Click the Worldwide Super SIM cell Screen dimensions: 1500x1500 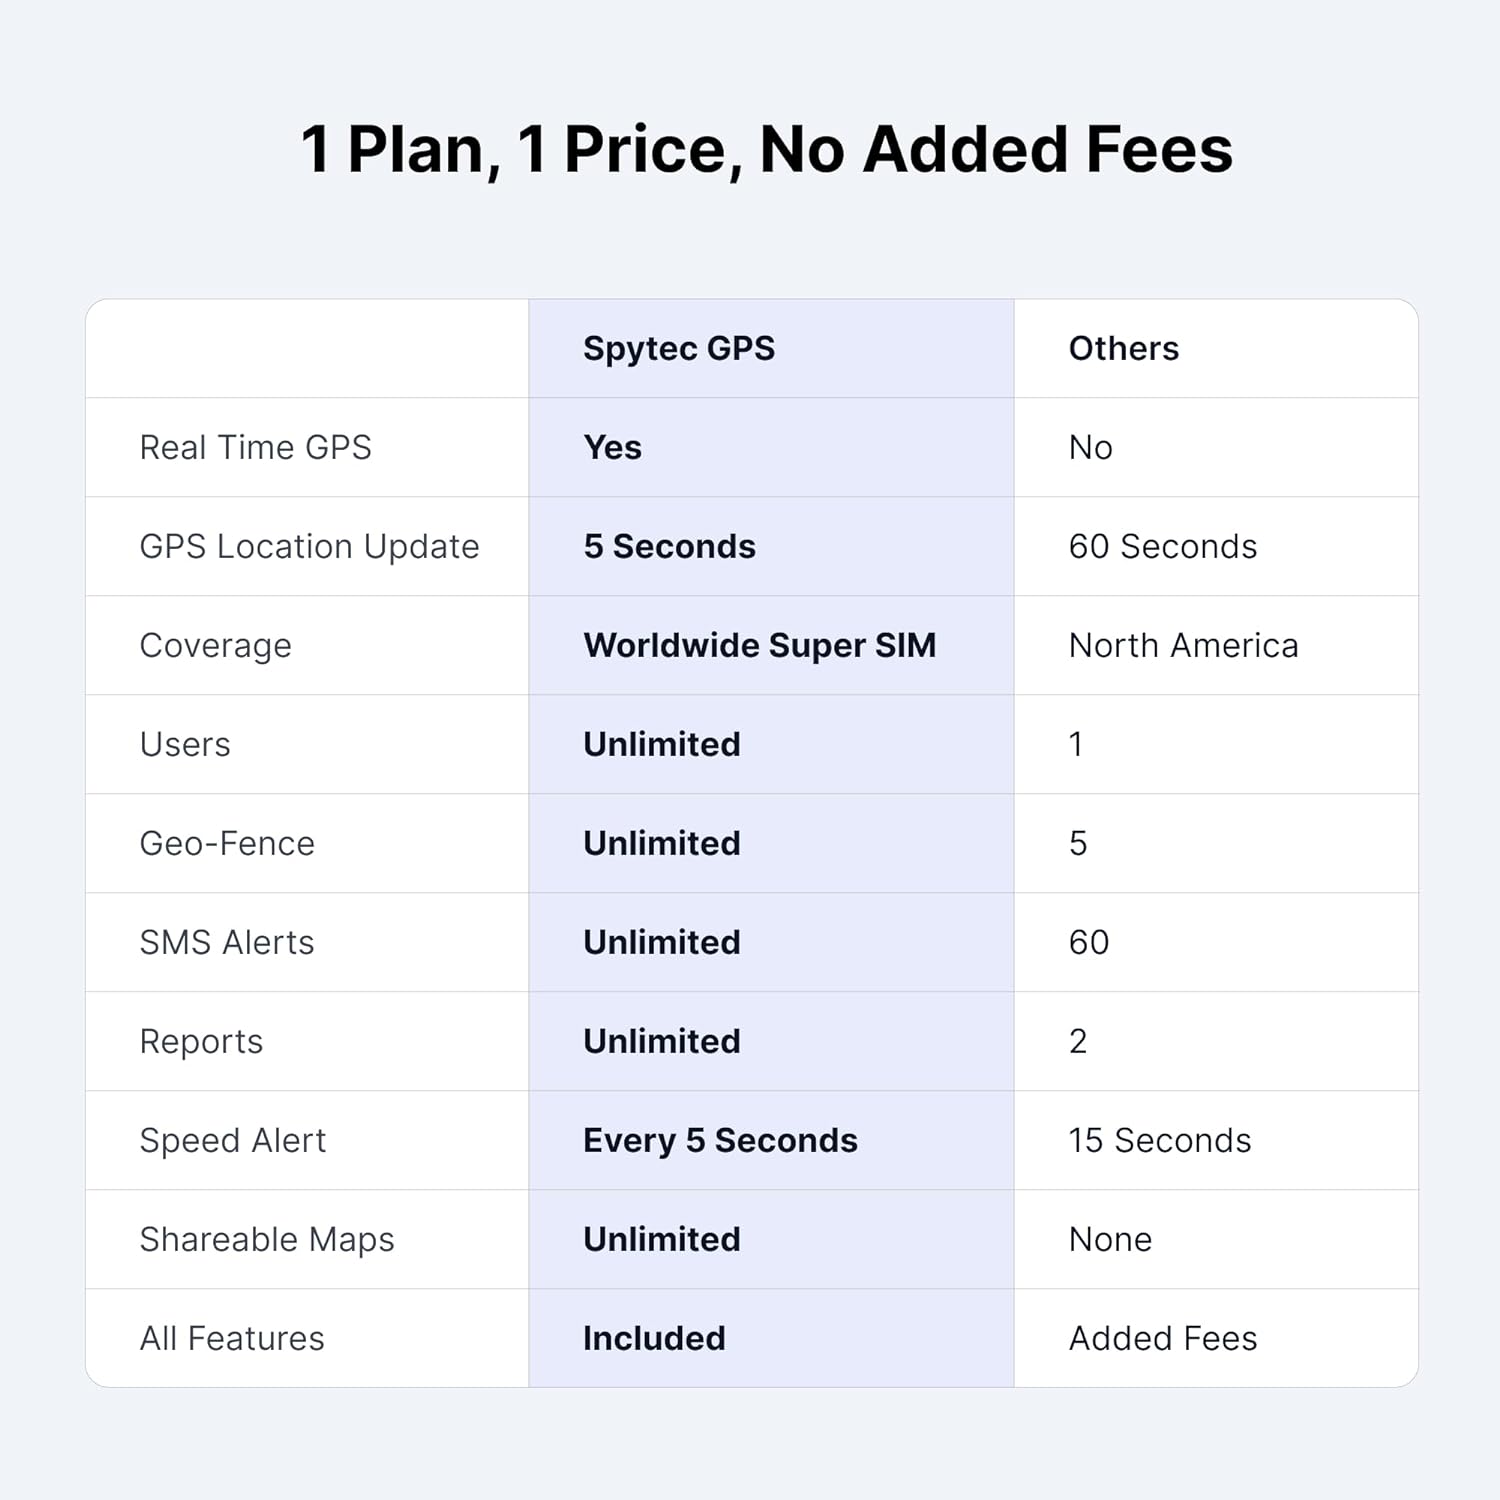tap(759, 645)
